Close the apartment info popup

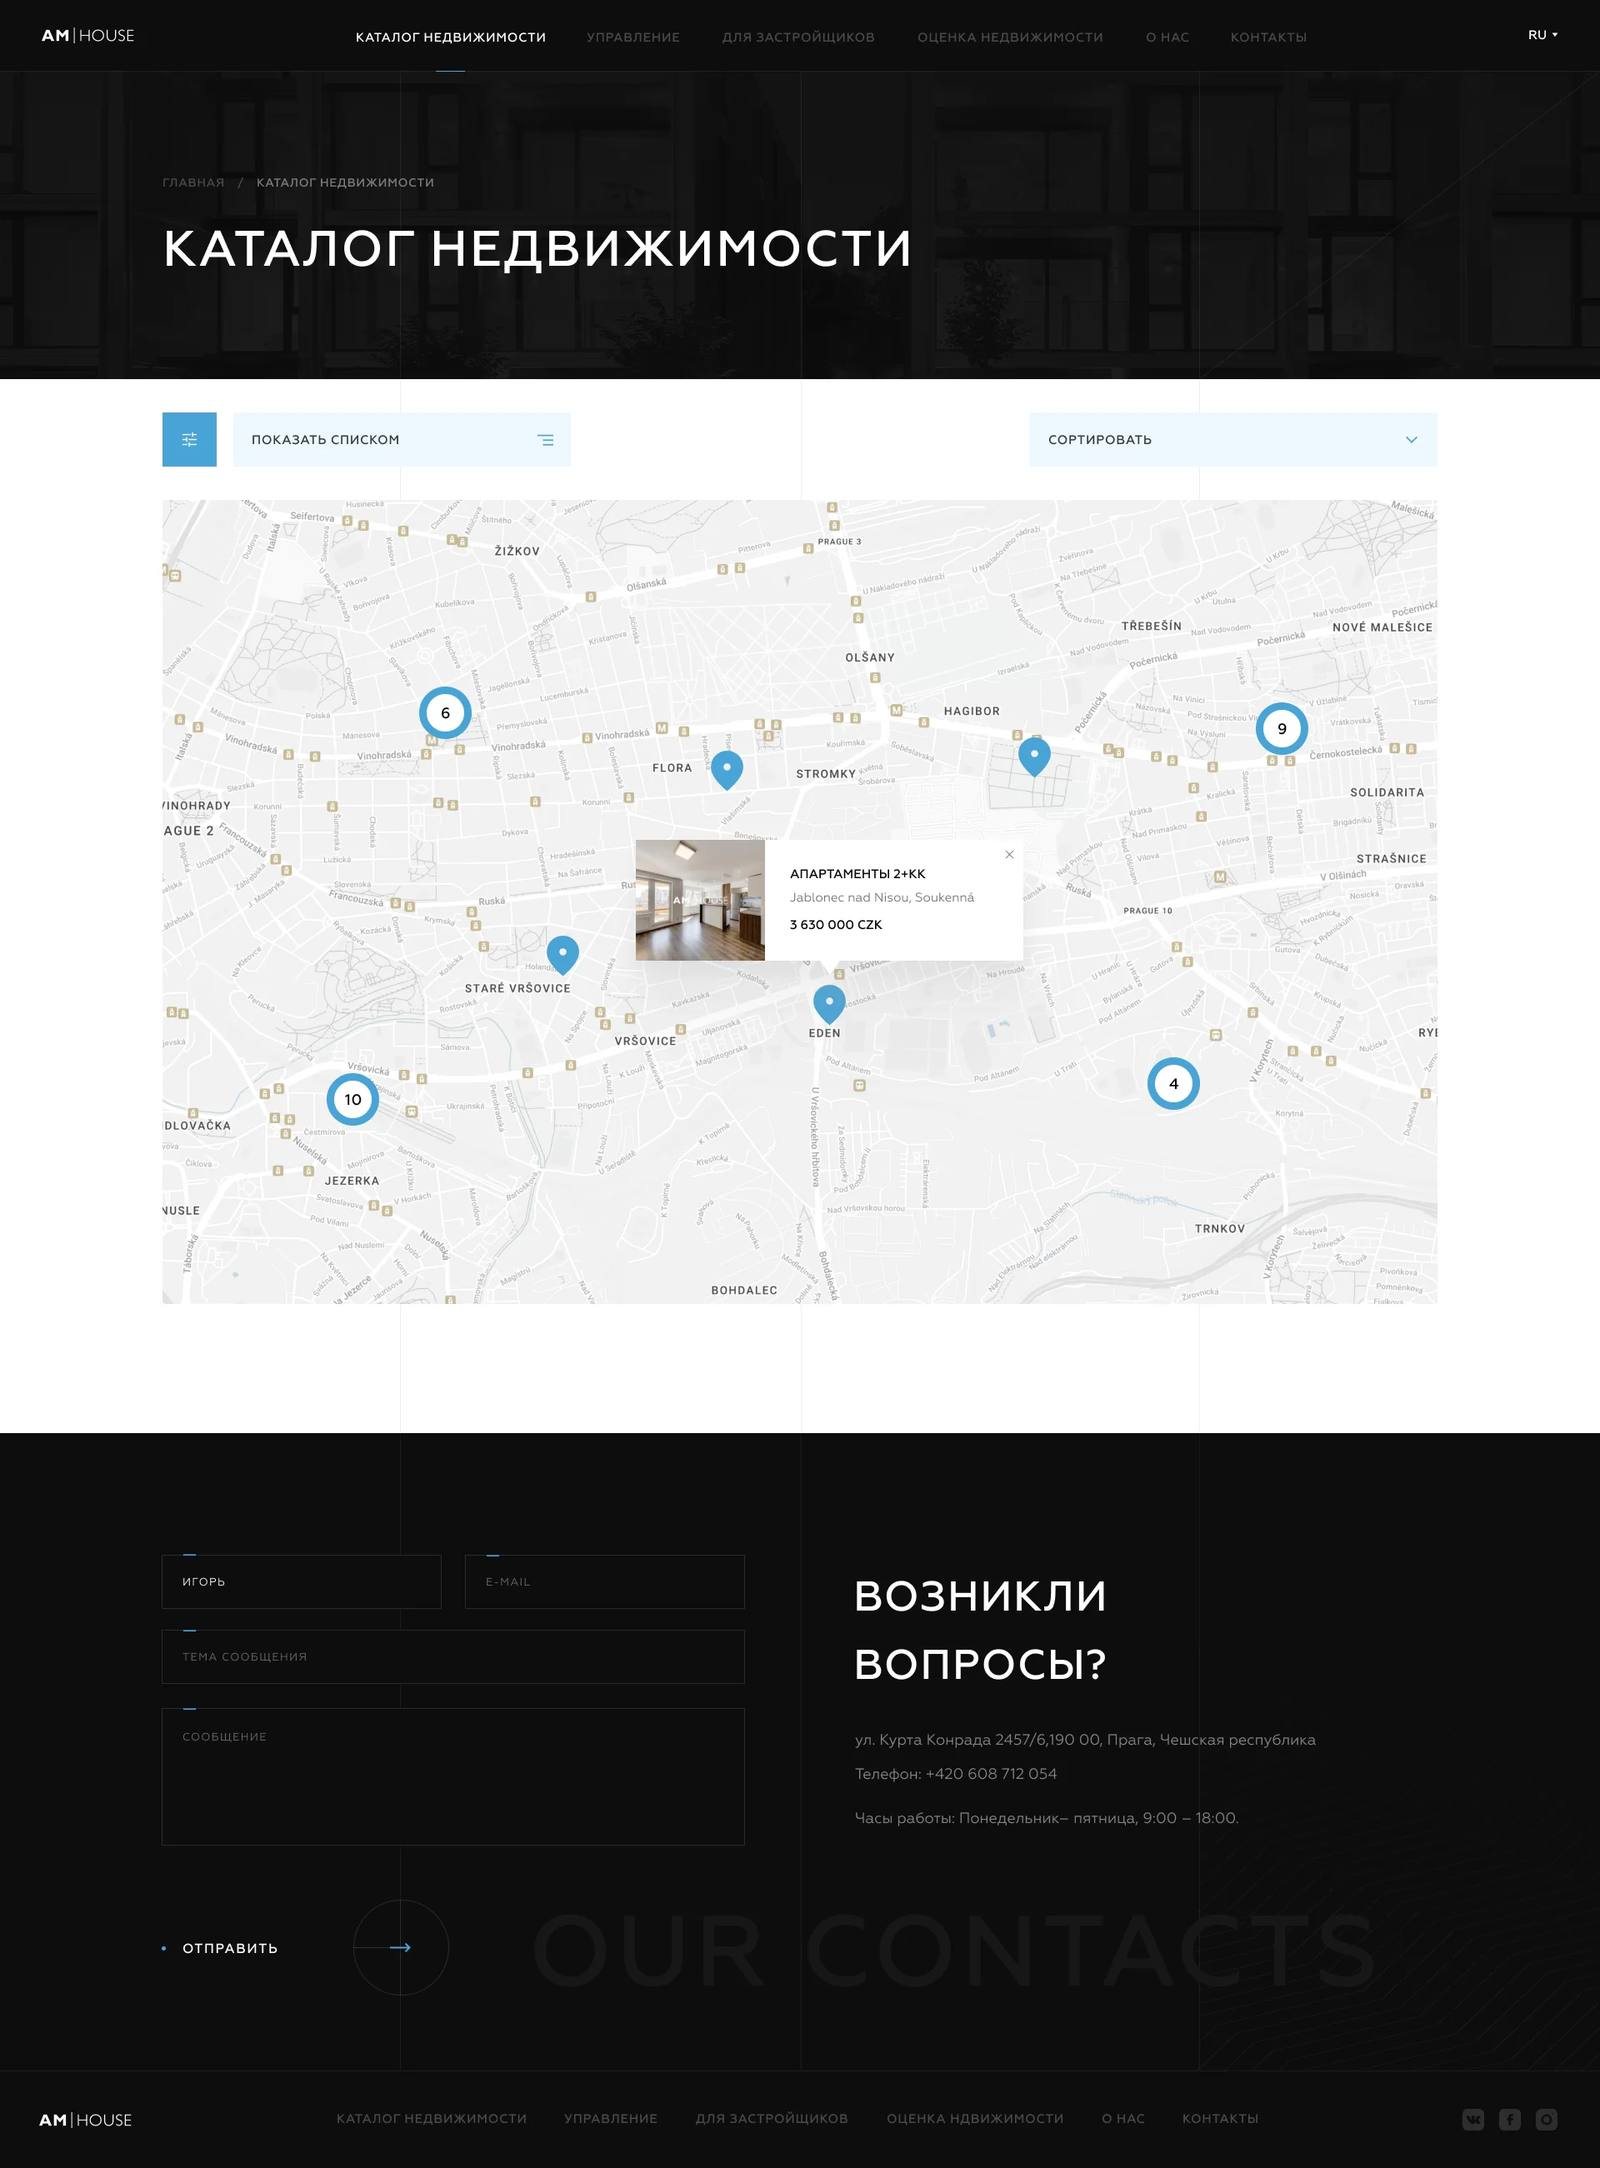click(x=1009, y=854)
